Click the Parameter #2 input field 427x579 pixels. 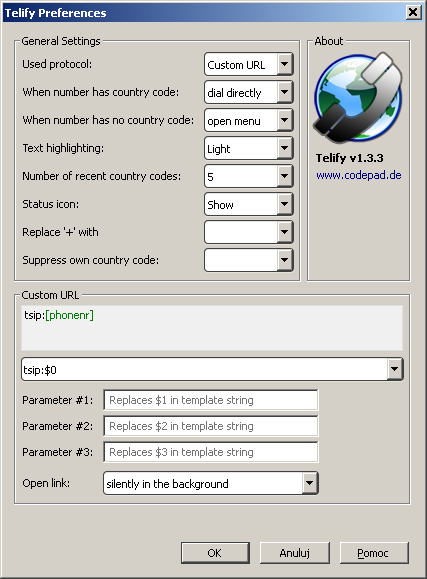click(211, 426)
